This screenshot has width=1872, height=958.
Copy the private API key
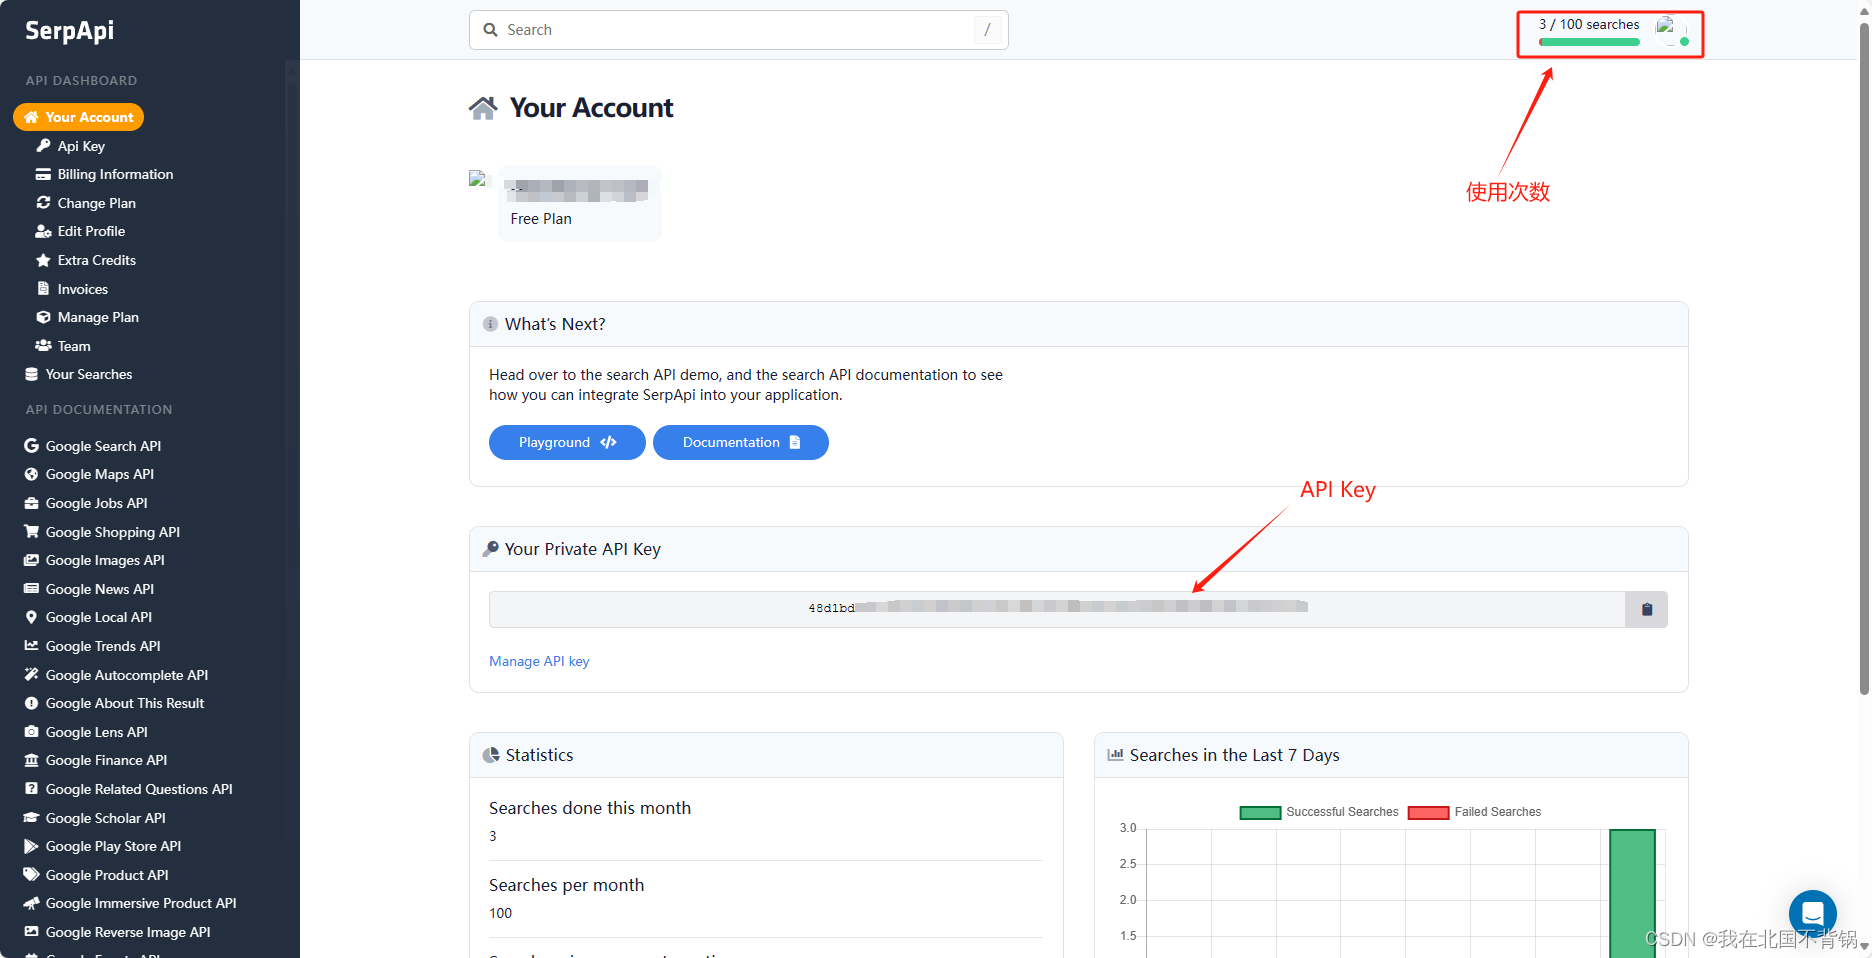(x=1646, y=609)
